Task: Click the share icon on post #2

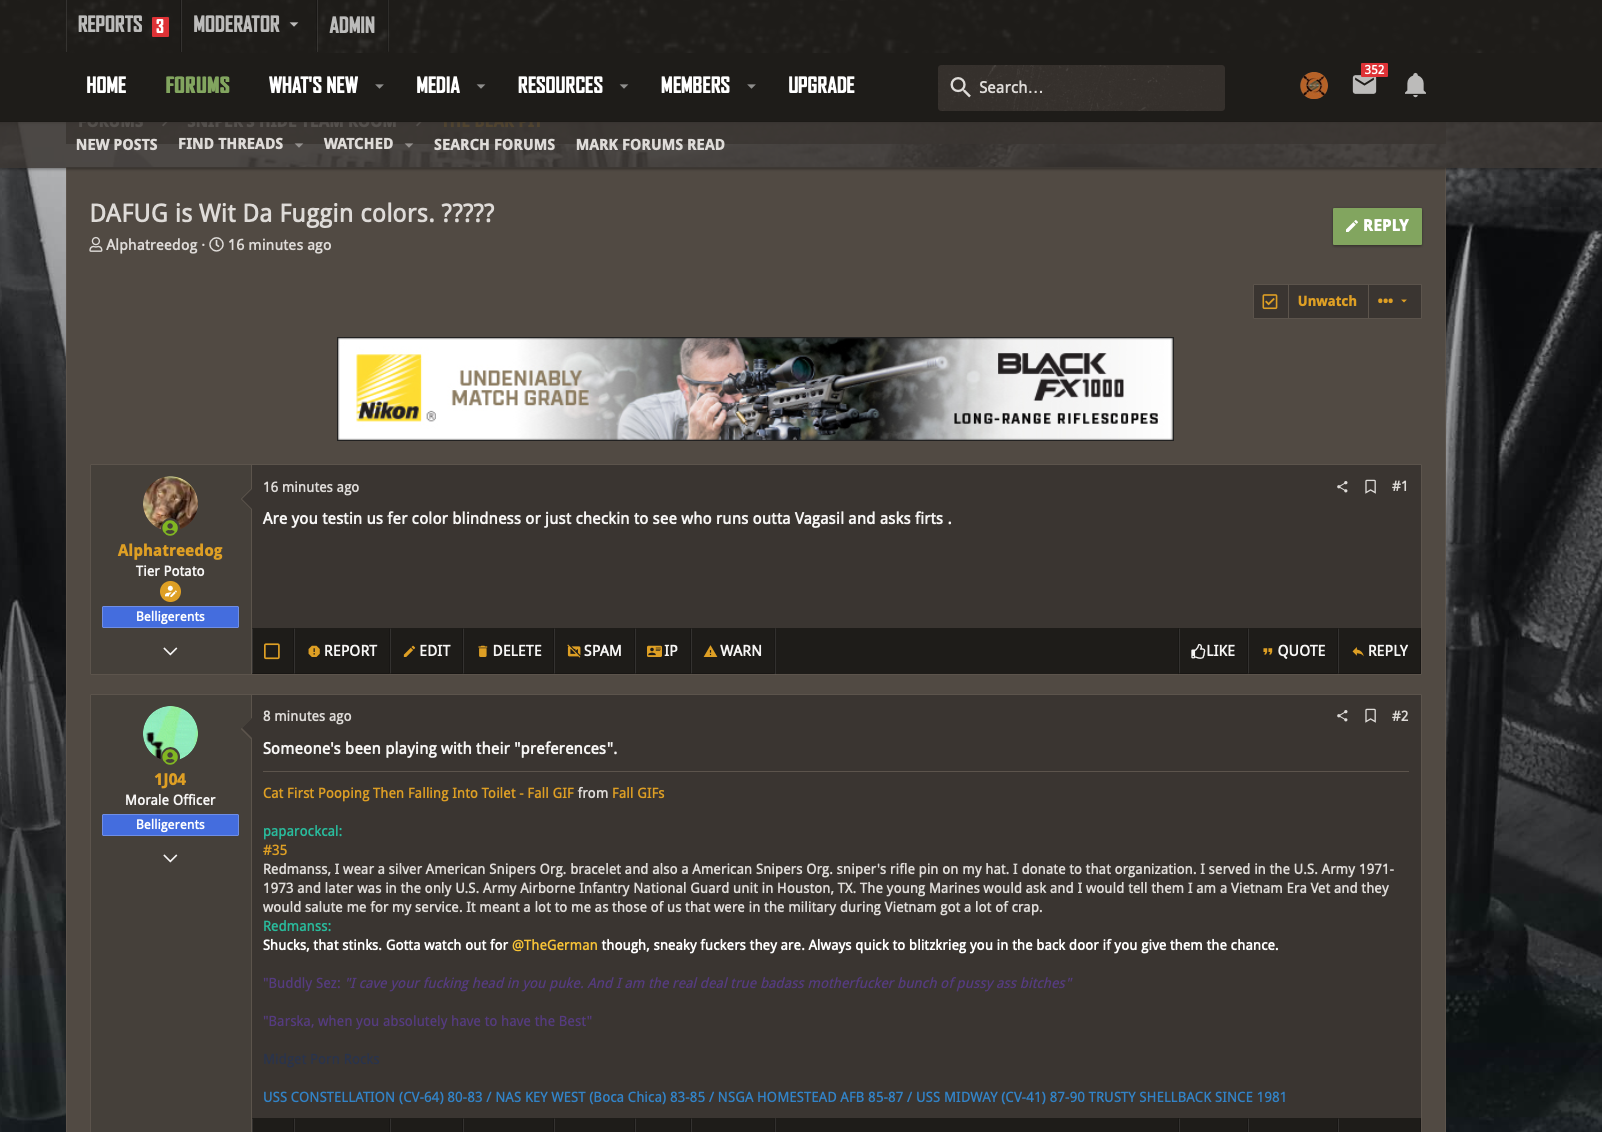Action: coord(1342,716)
